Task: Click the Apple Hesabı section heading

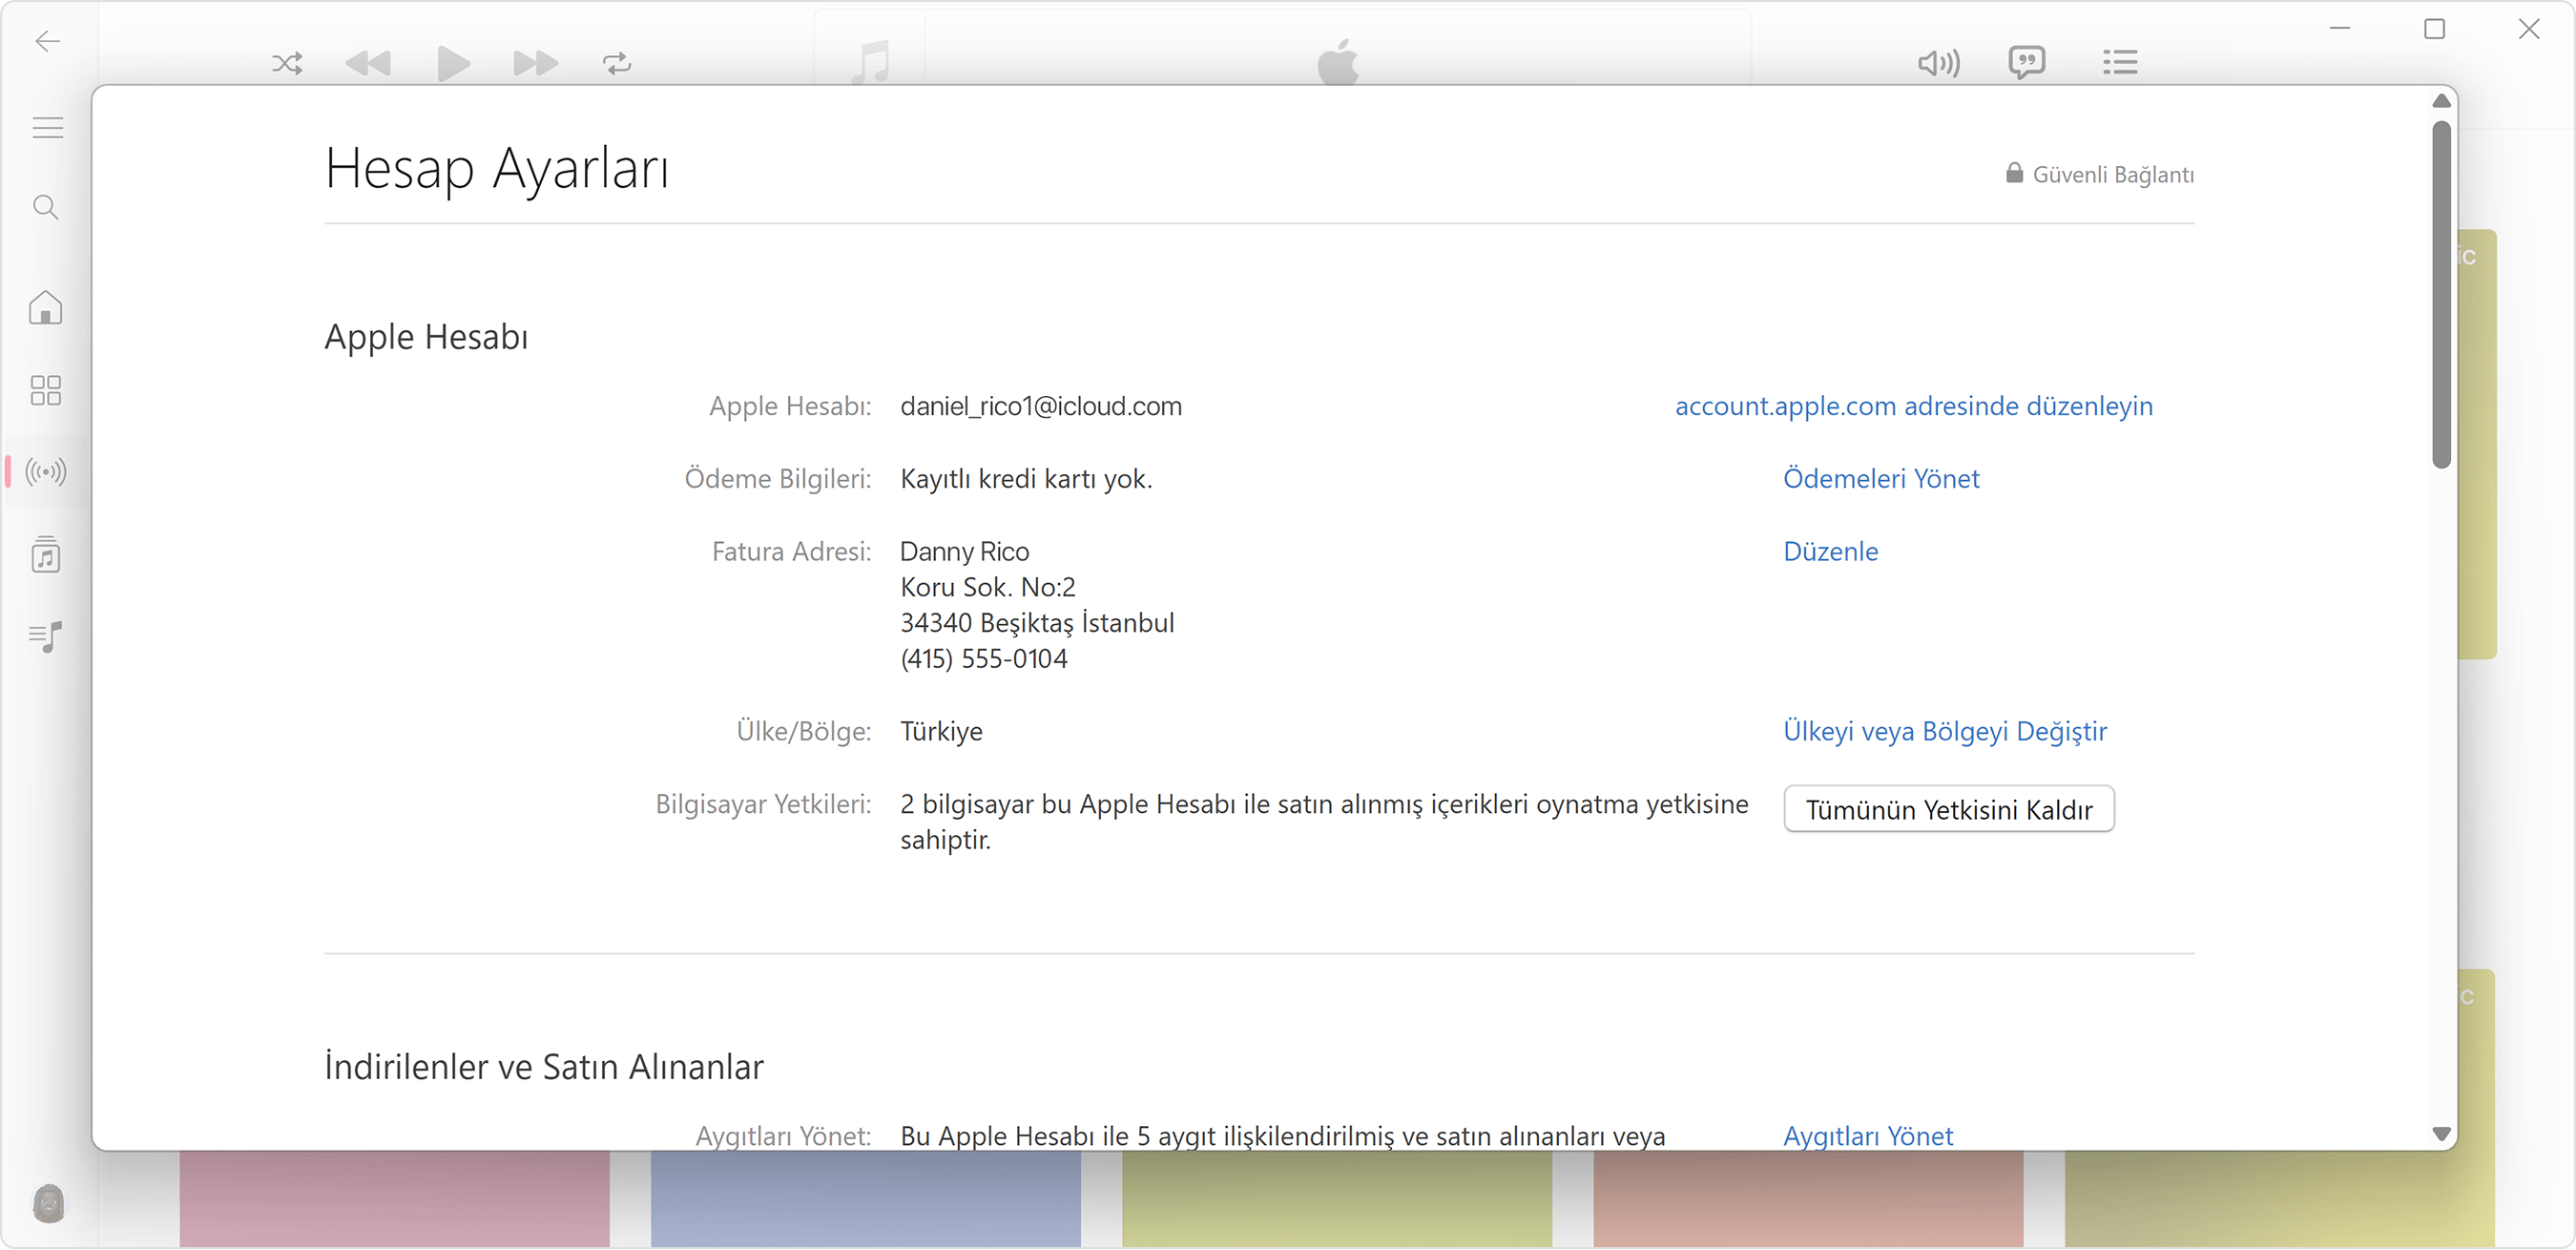Action: [x=426, y=337]
